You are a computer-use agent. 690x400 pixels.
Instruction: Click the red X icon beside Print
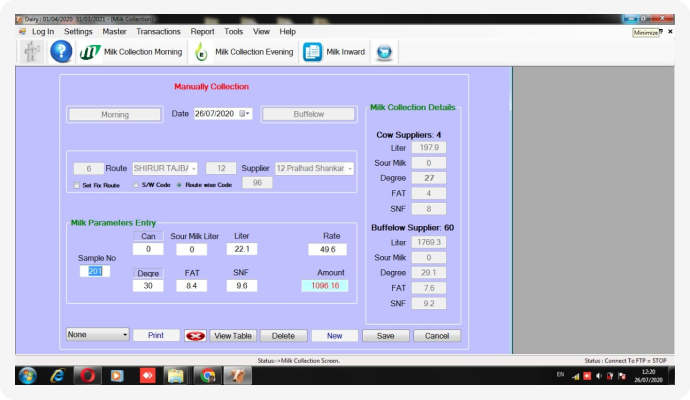pyautogui.click(x=195, y=335)
